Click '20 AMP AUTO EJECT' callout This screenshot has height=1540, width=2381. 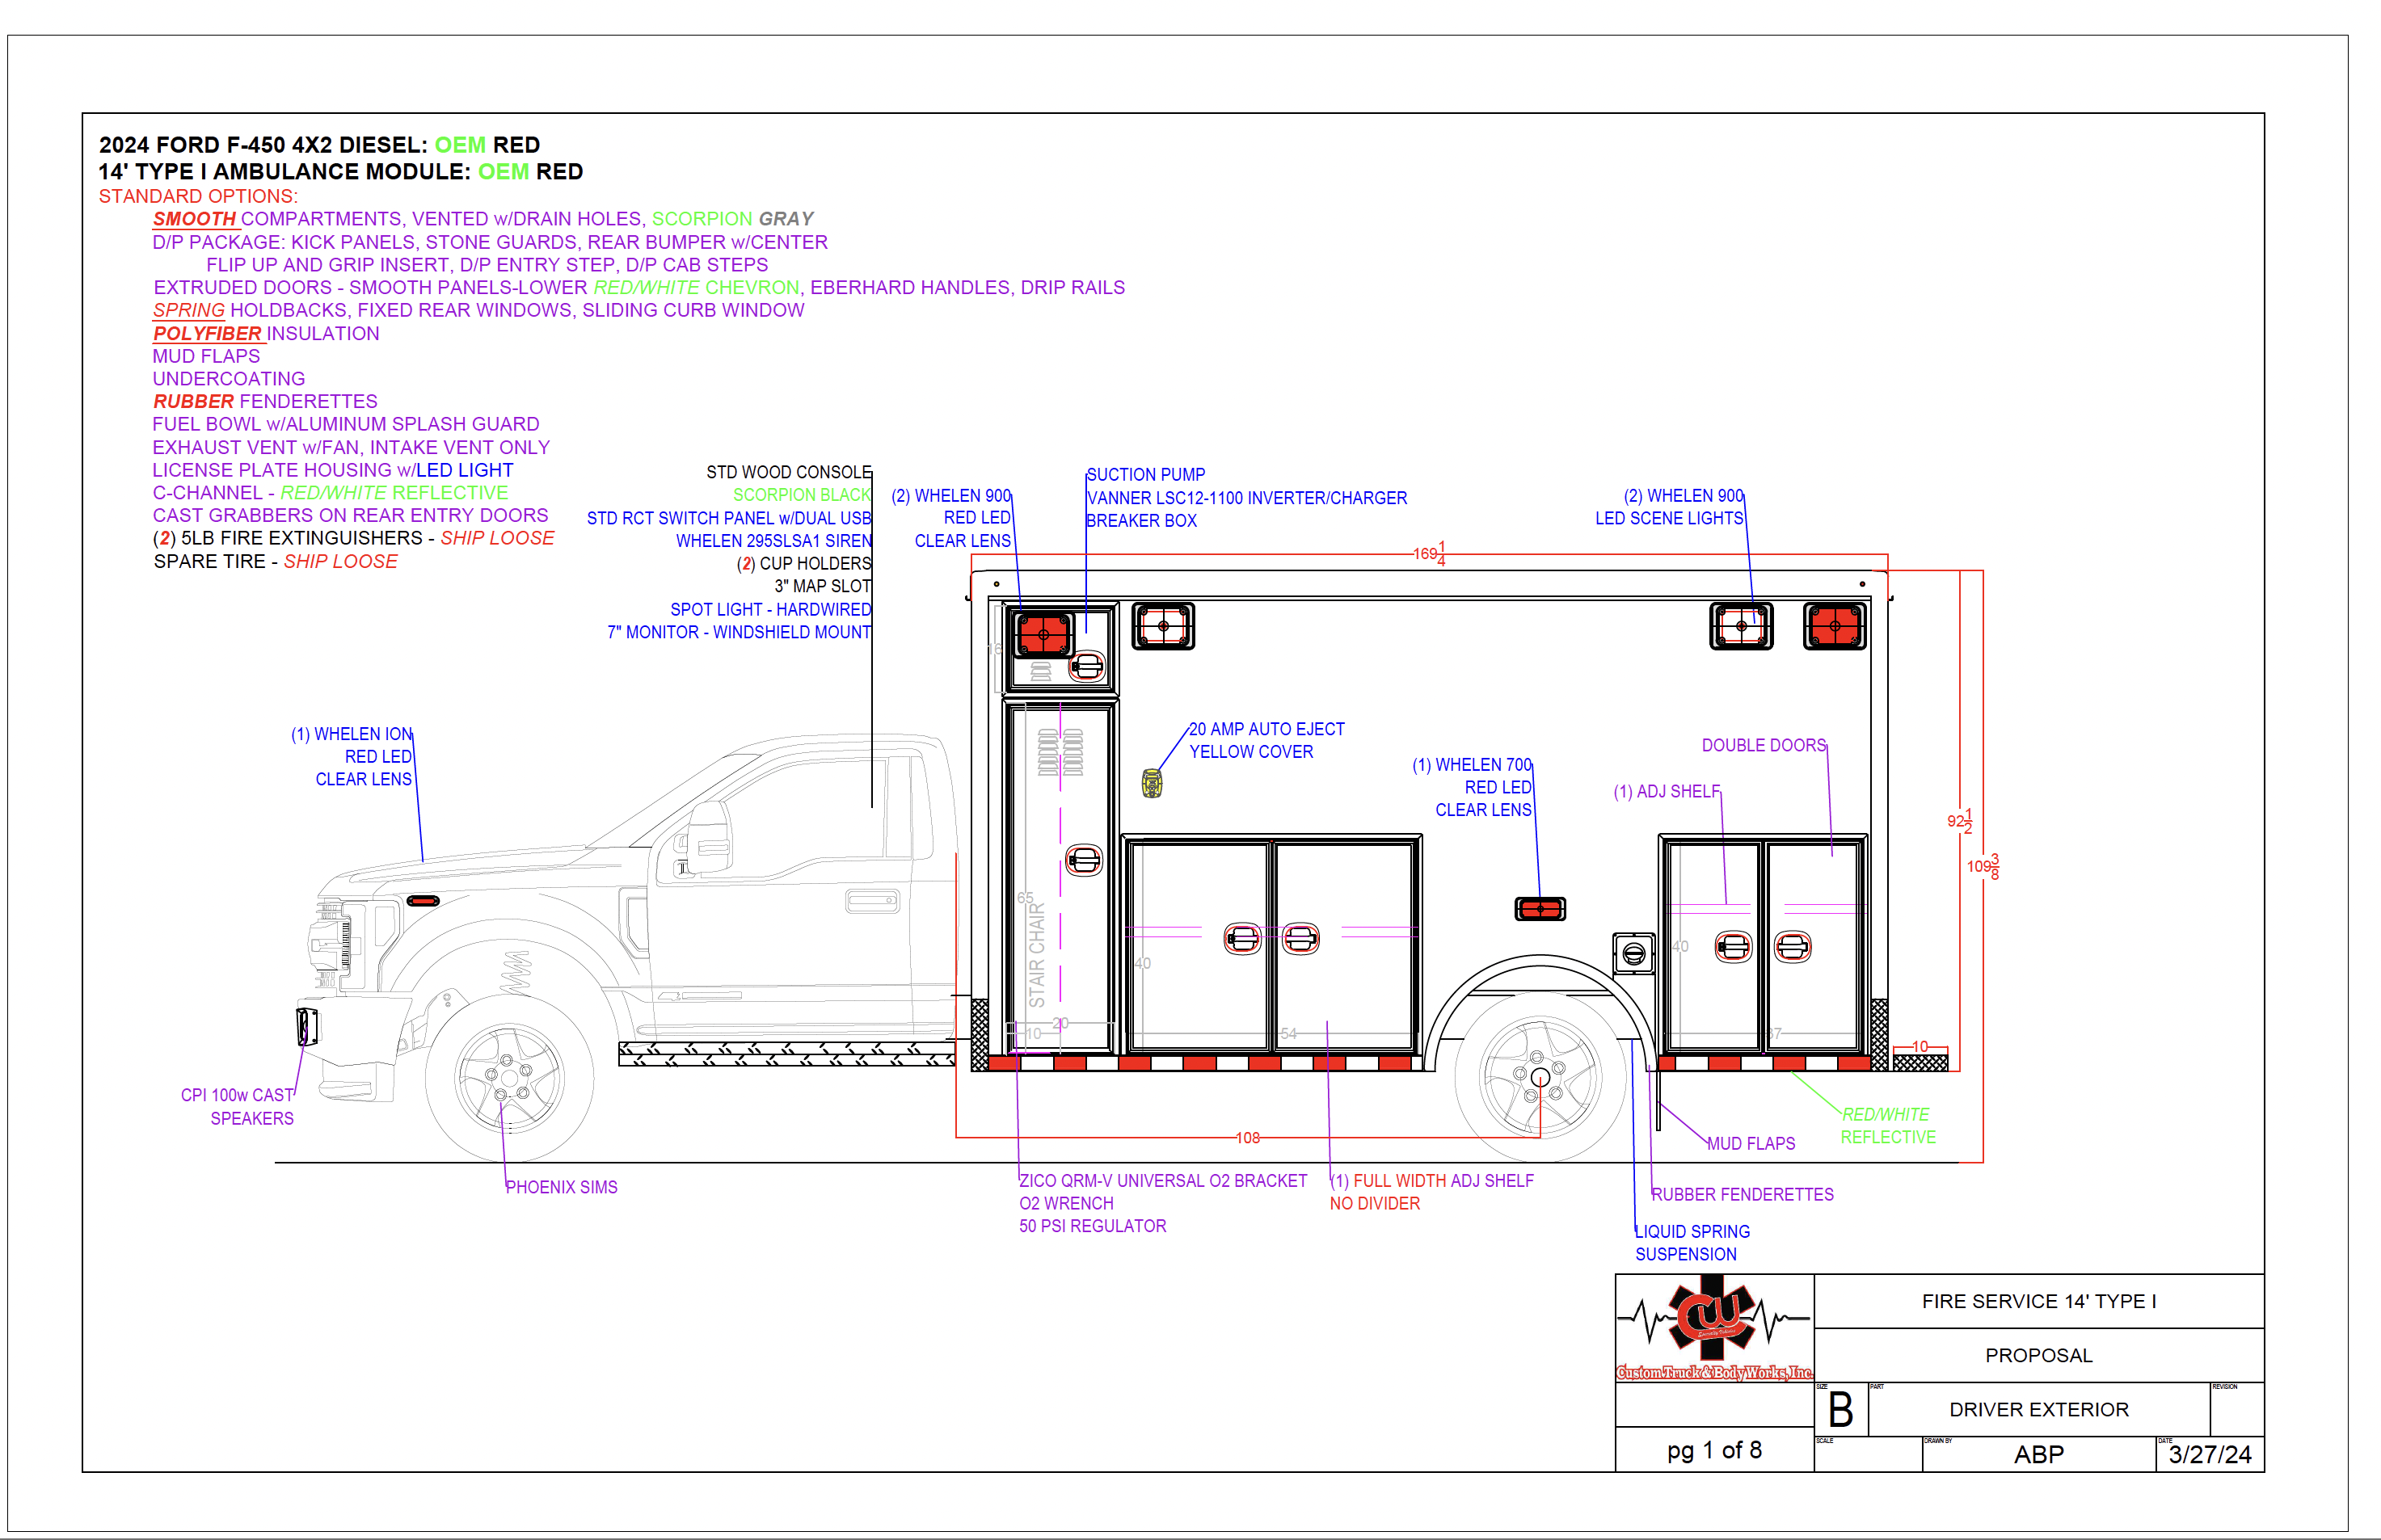tap(1267, 729)
